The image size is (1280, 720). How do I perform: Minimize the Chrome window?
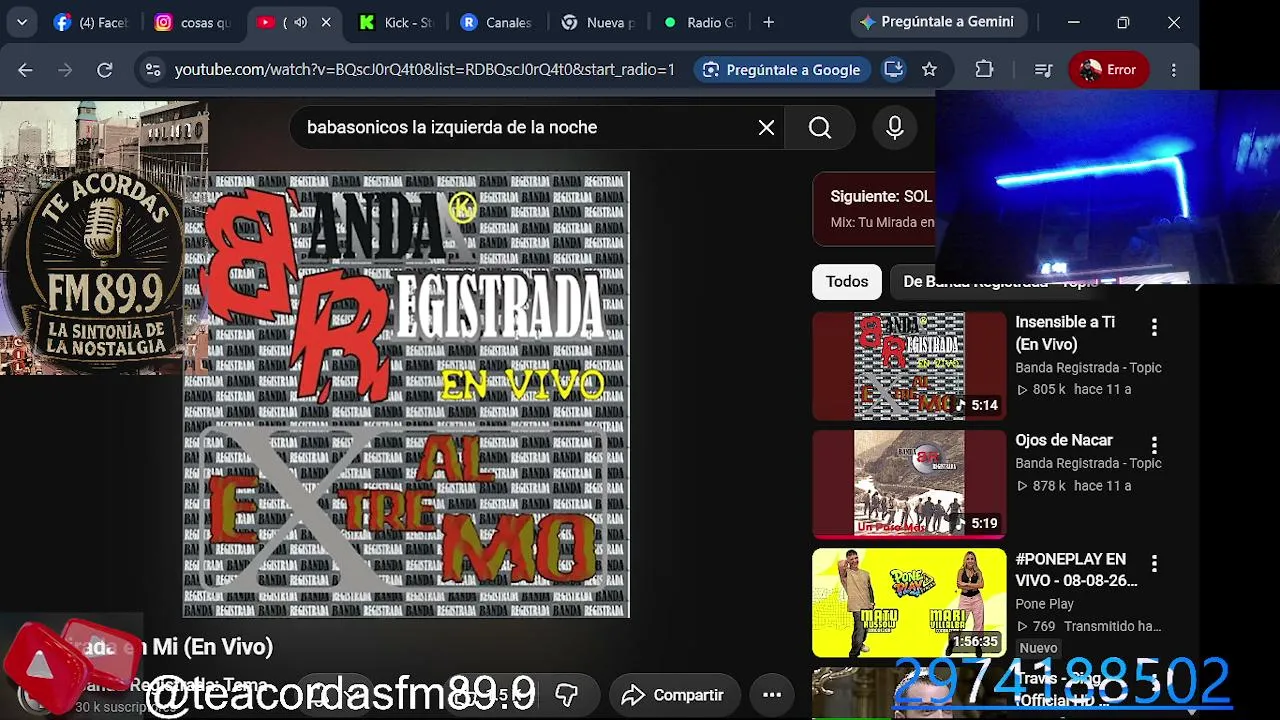click(1073, 22)
